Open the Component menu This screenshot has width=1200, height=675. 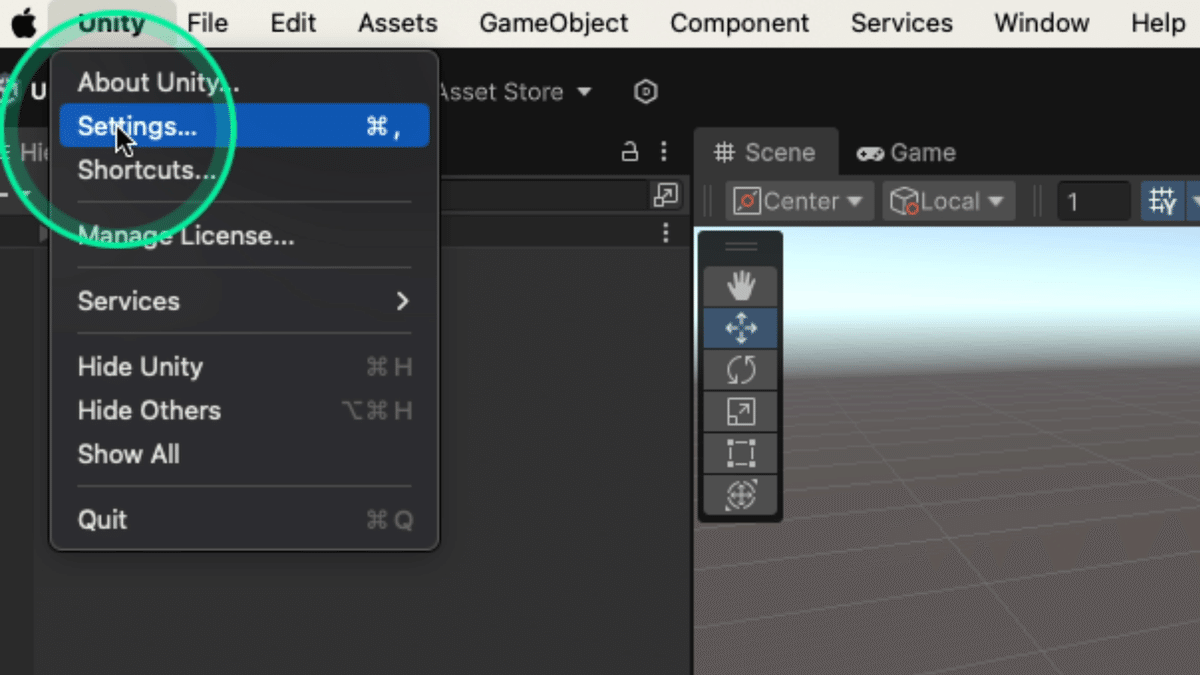point(740,23)
